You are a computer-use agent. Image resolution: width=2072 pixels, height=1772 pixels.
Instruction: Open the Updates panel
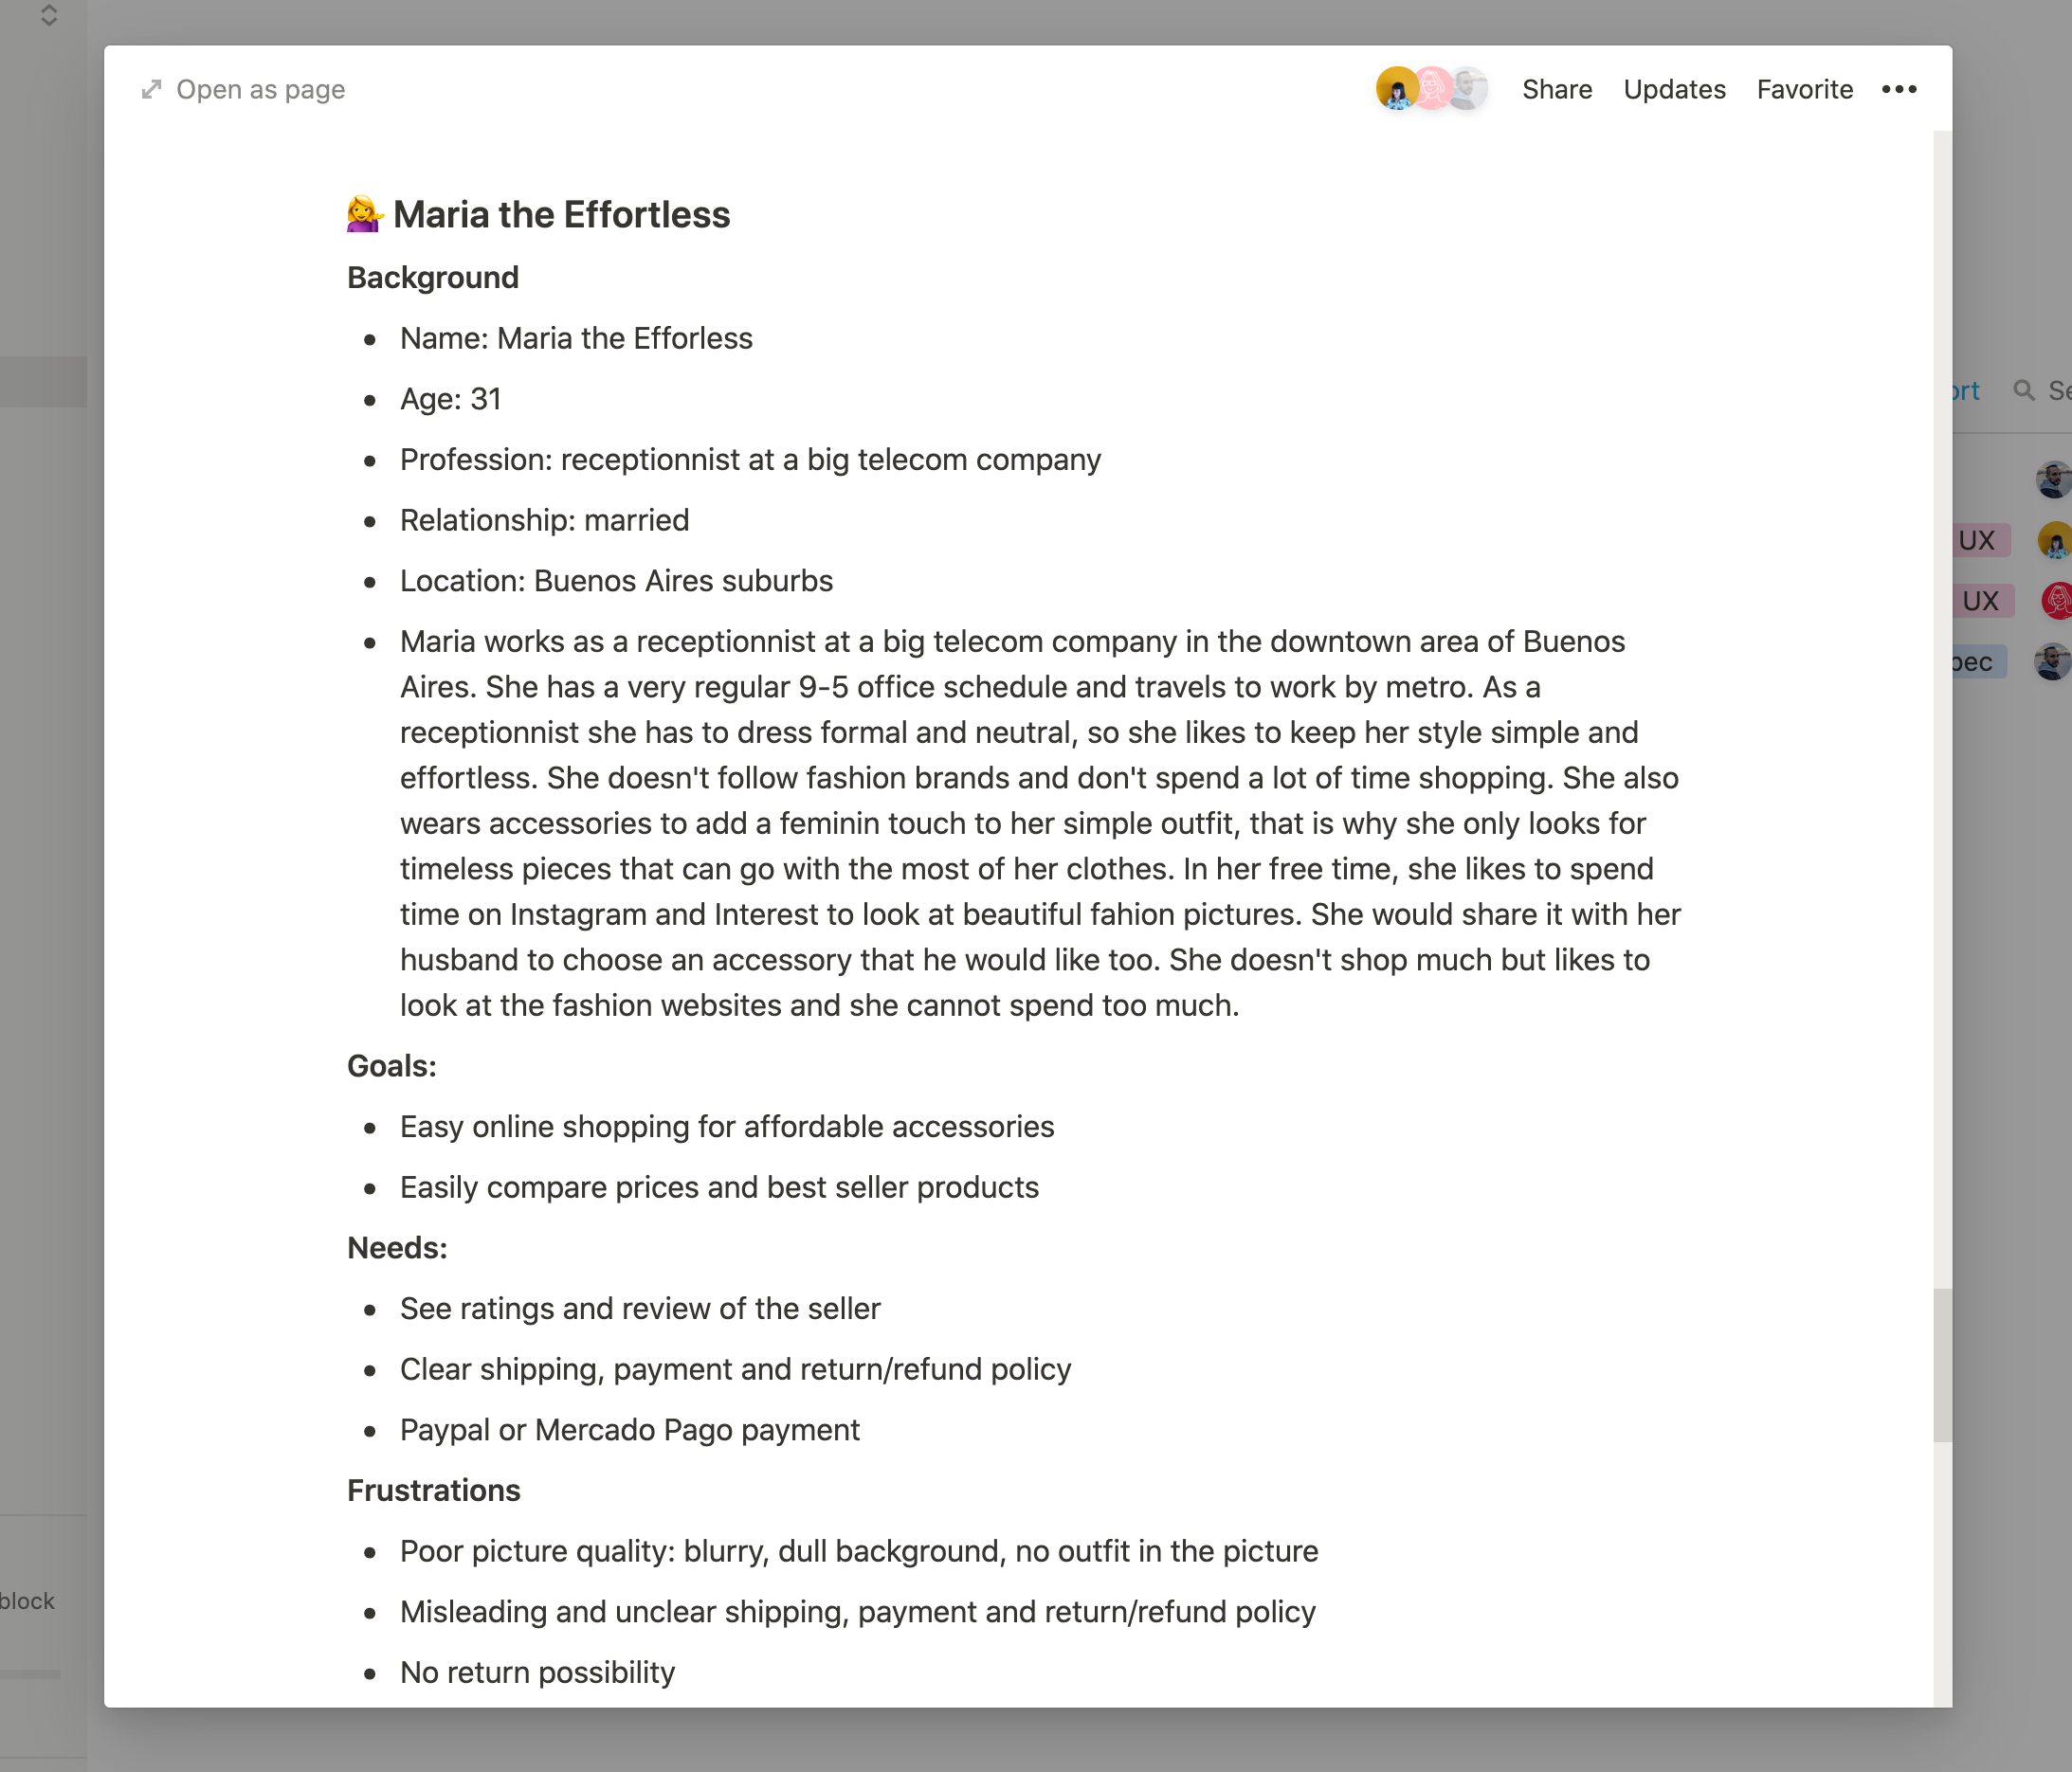[x=1674, y=90]
